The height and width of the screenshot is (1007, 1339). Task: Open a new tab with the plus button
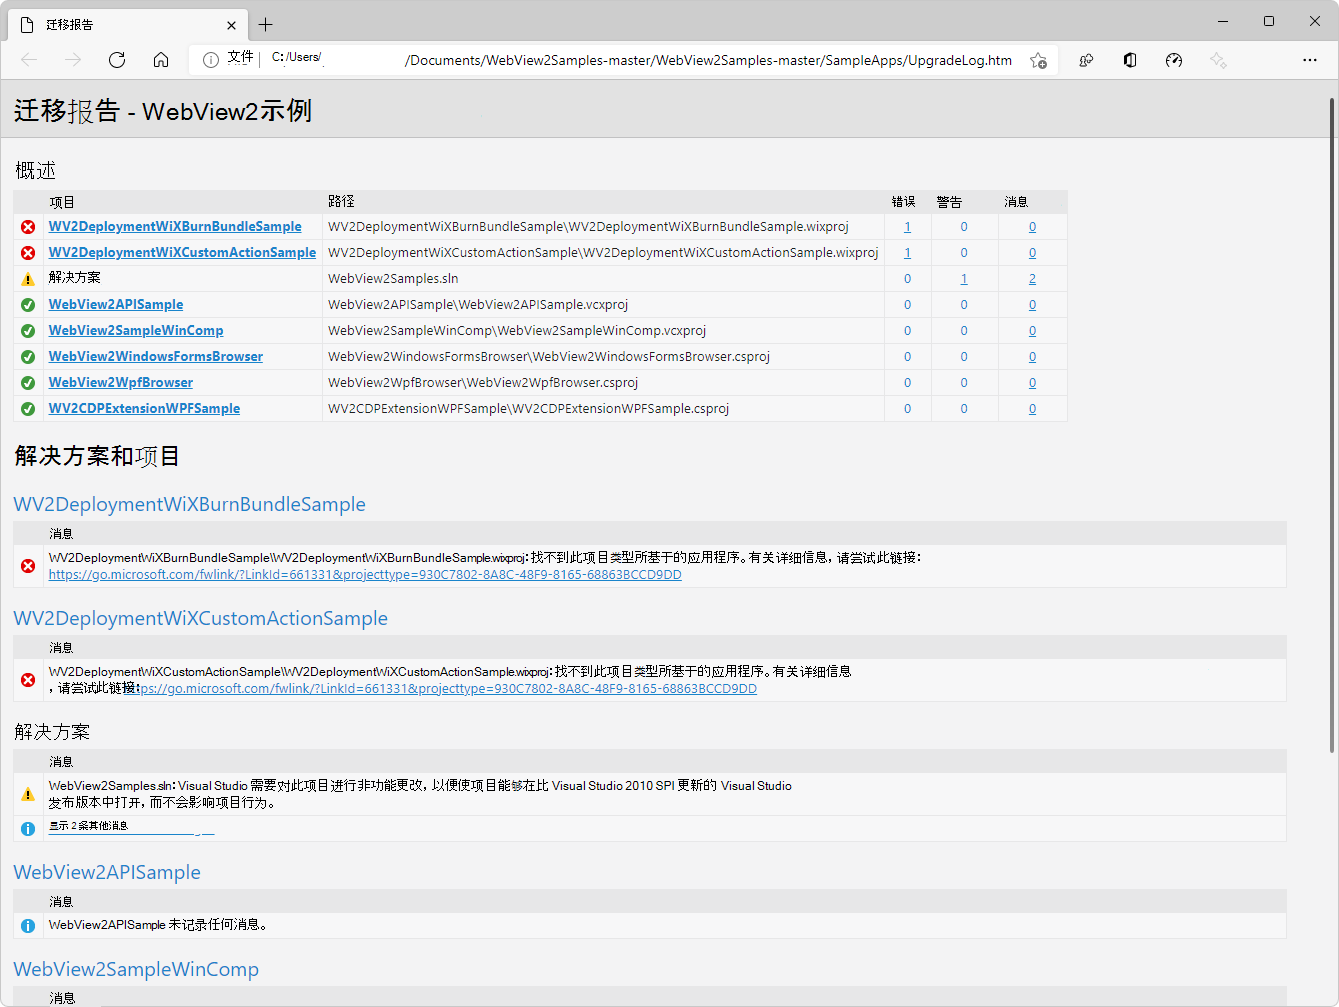click(264, 24)
